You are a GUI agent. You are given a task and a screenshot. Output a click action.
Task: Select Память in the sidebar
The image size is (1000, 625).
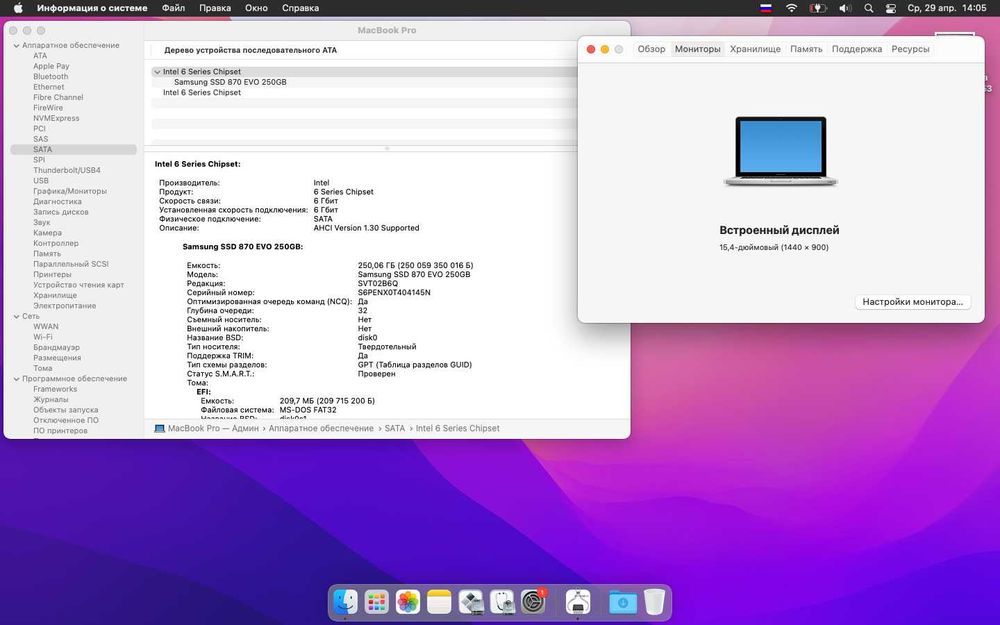pyautogui.click(x=47, y=253)
